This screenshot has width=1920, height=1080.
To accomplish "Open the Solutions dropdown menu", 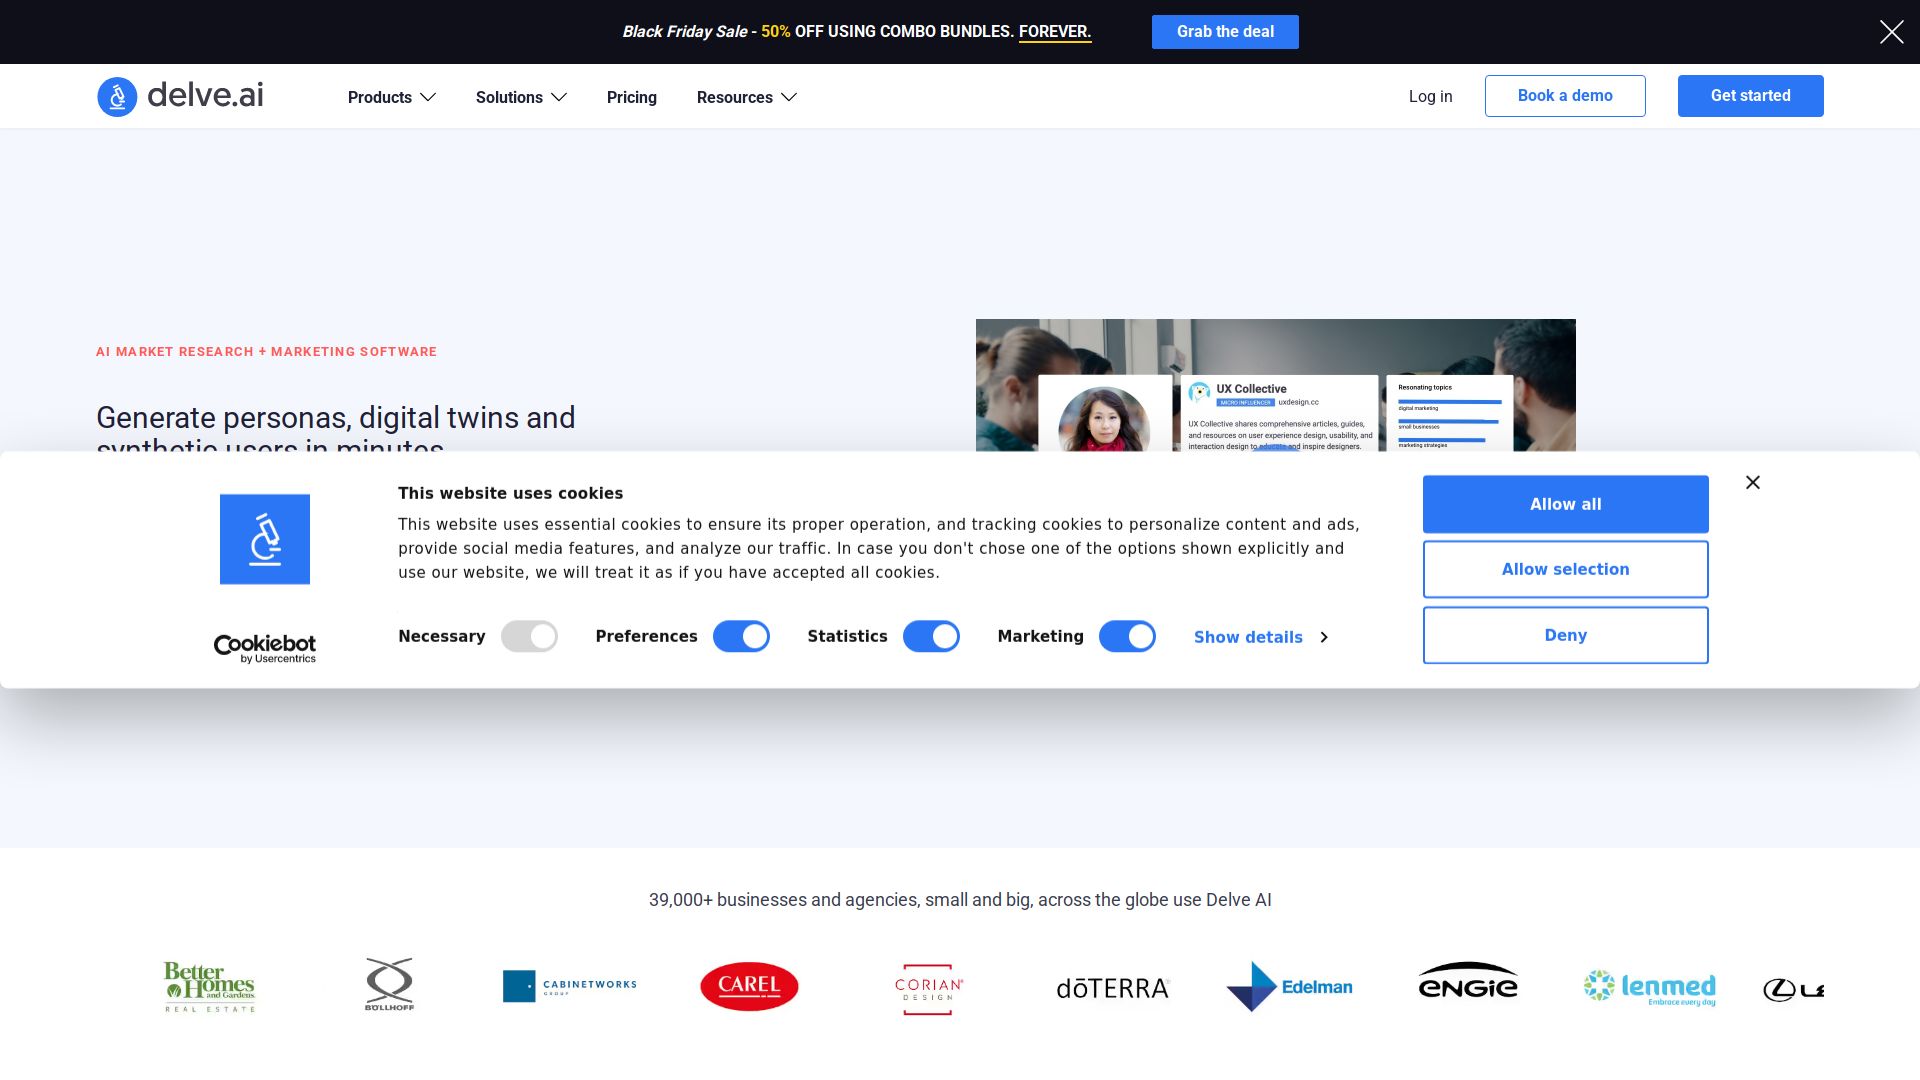I will pyautogui.click(x=521, y=97).
